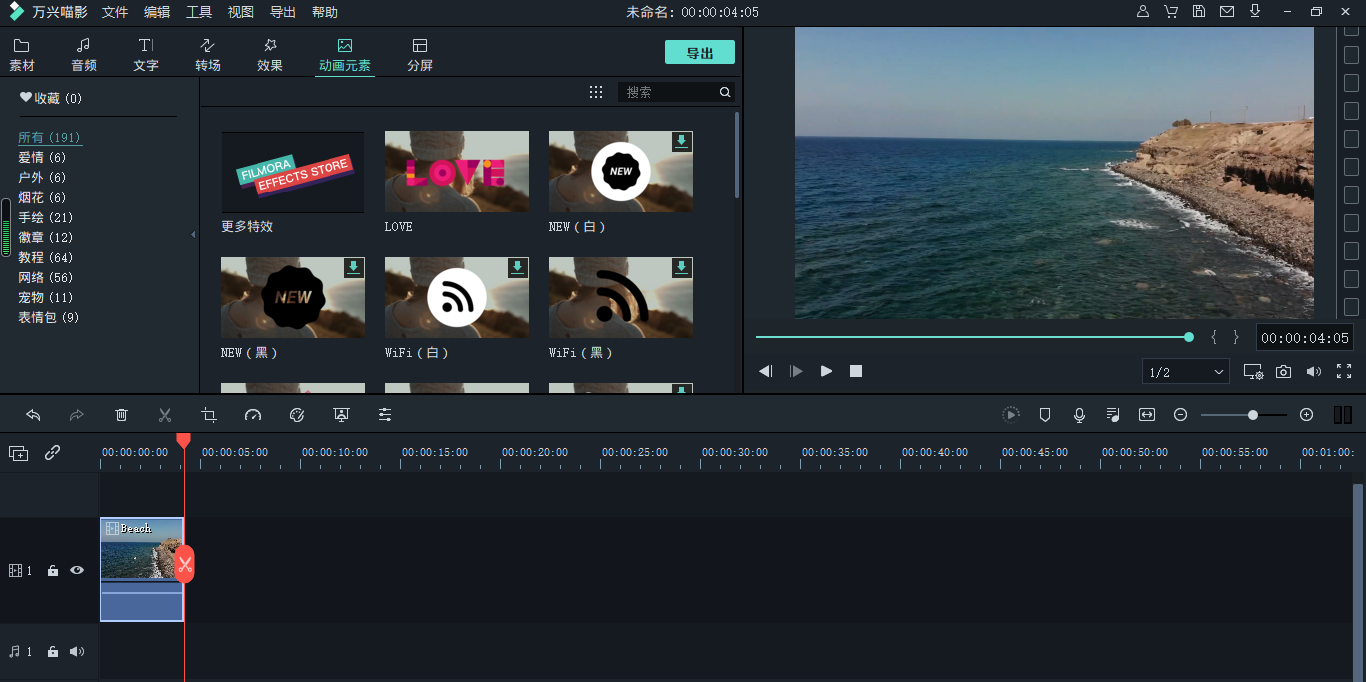Open the 1/2 preview quality dropdown
The width and height of the screenshot is (1366, 682).
pyautogui.click(x=1186, y=372)
